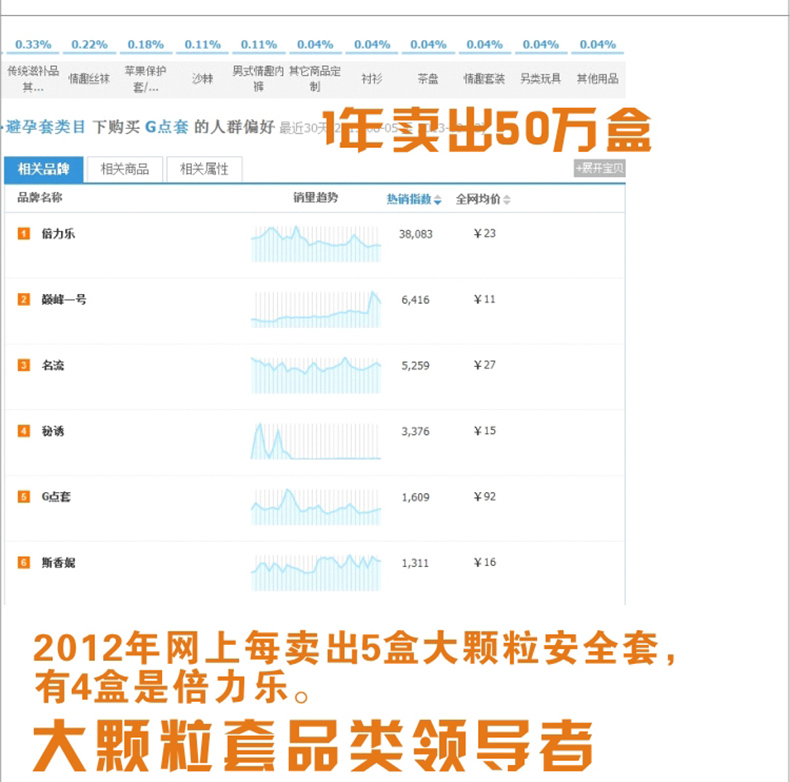The image size is (790, 782).
Task: Sort by 全网均价 column arrow
Action: pyautogui.click(x=506, y=200)
